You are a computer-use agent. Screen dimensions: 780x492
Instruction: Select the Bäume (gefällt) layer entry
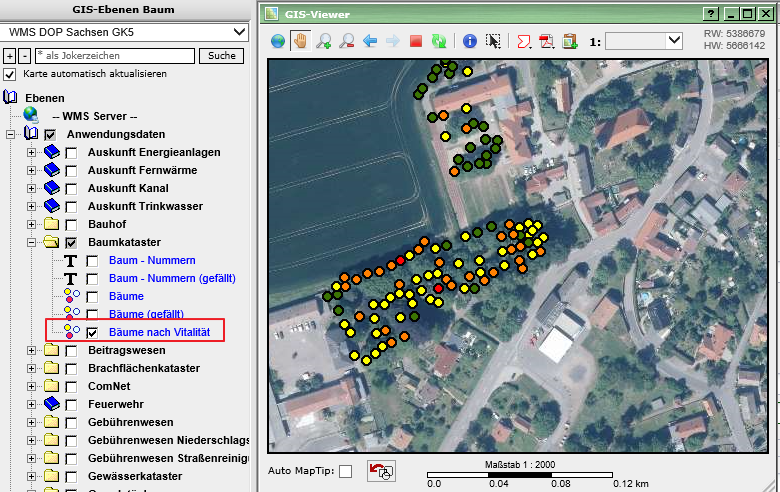tap(146, 314)
